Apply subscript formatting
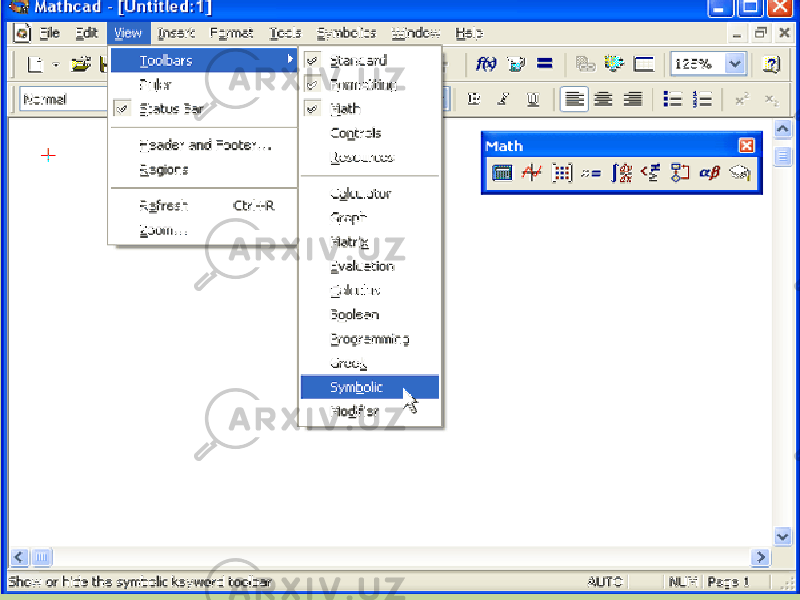800x600 pixels. 771,99
